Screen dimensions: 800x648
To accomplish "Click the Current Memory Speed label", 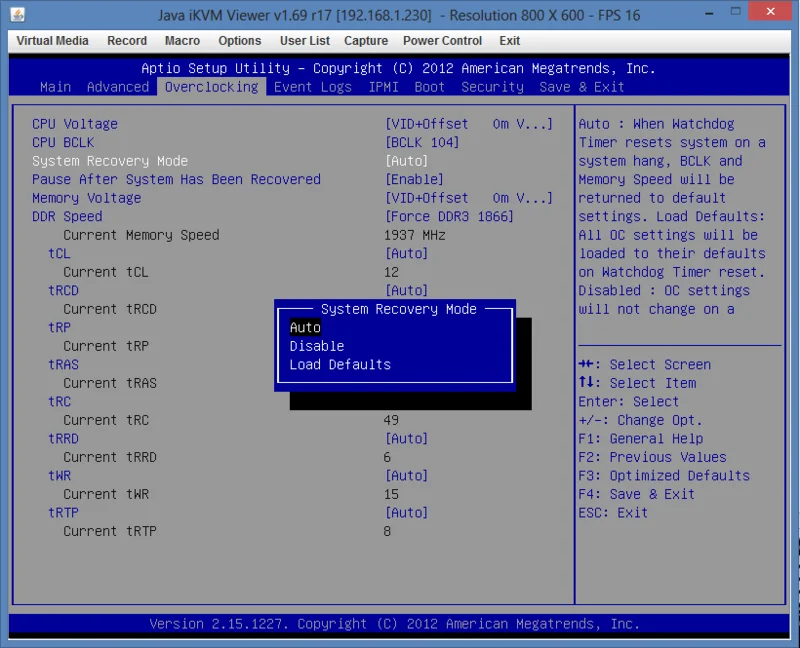I will (x=141, y=235).
